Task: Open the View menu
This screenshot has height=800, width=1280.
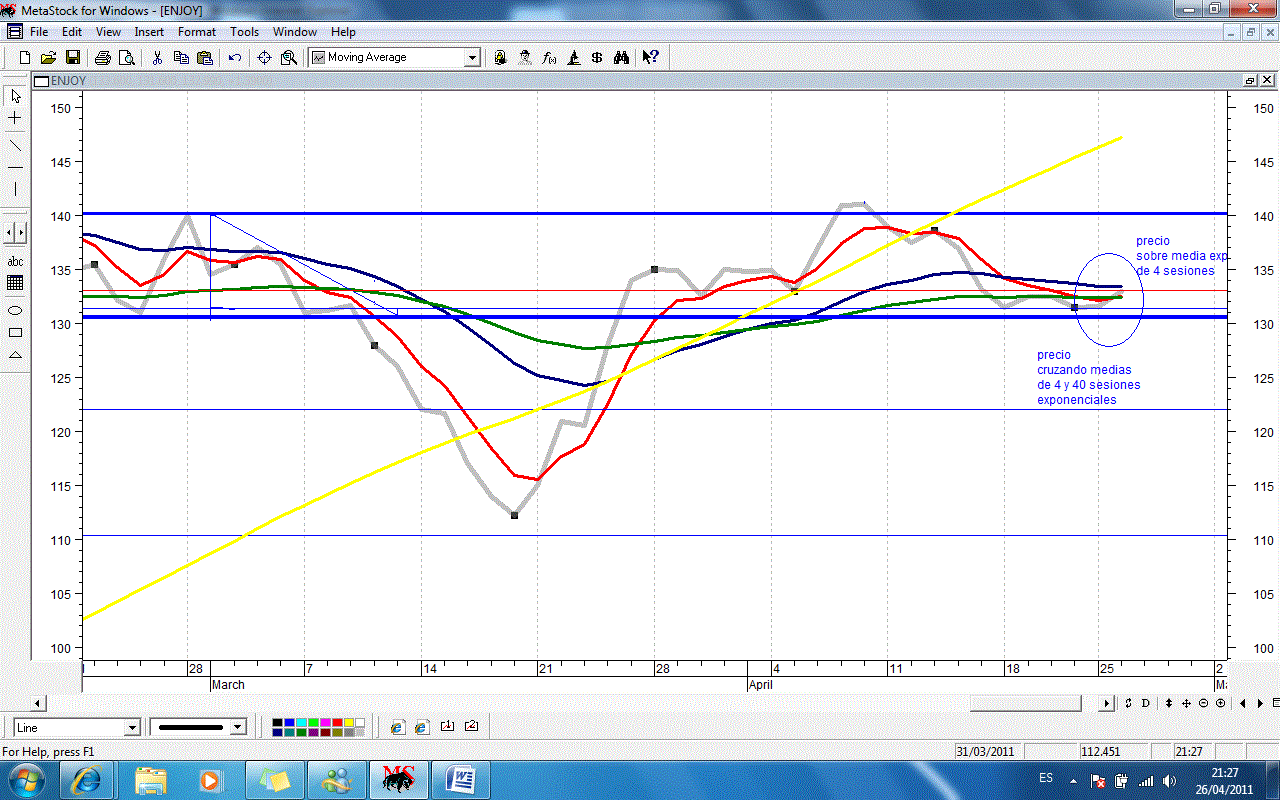Action: [x=108, y=32]
